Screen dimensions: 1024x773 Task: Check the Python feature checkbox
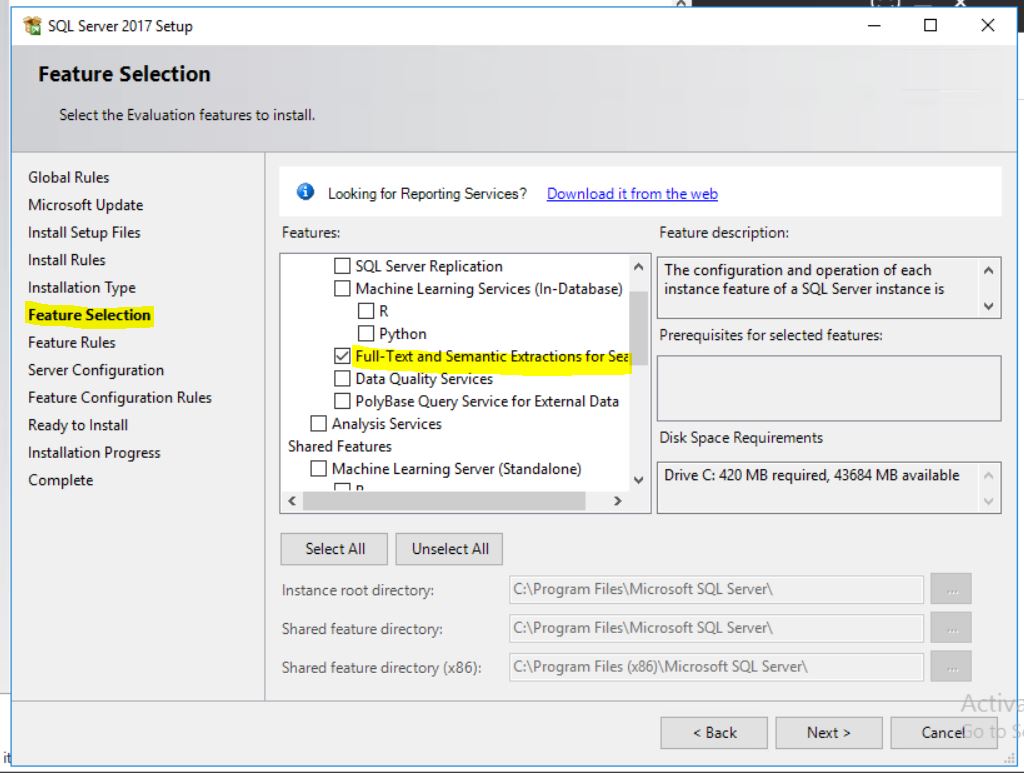point(367,333)
